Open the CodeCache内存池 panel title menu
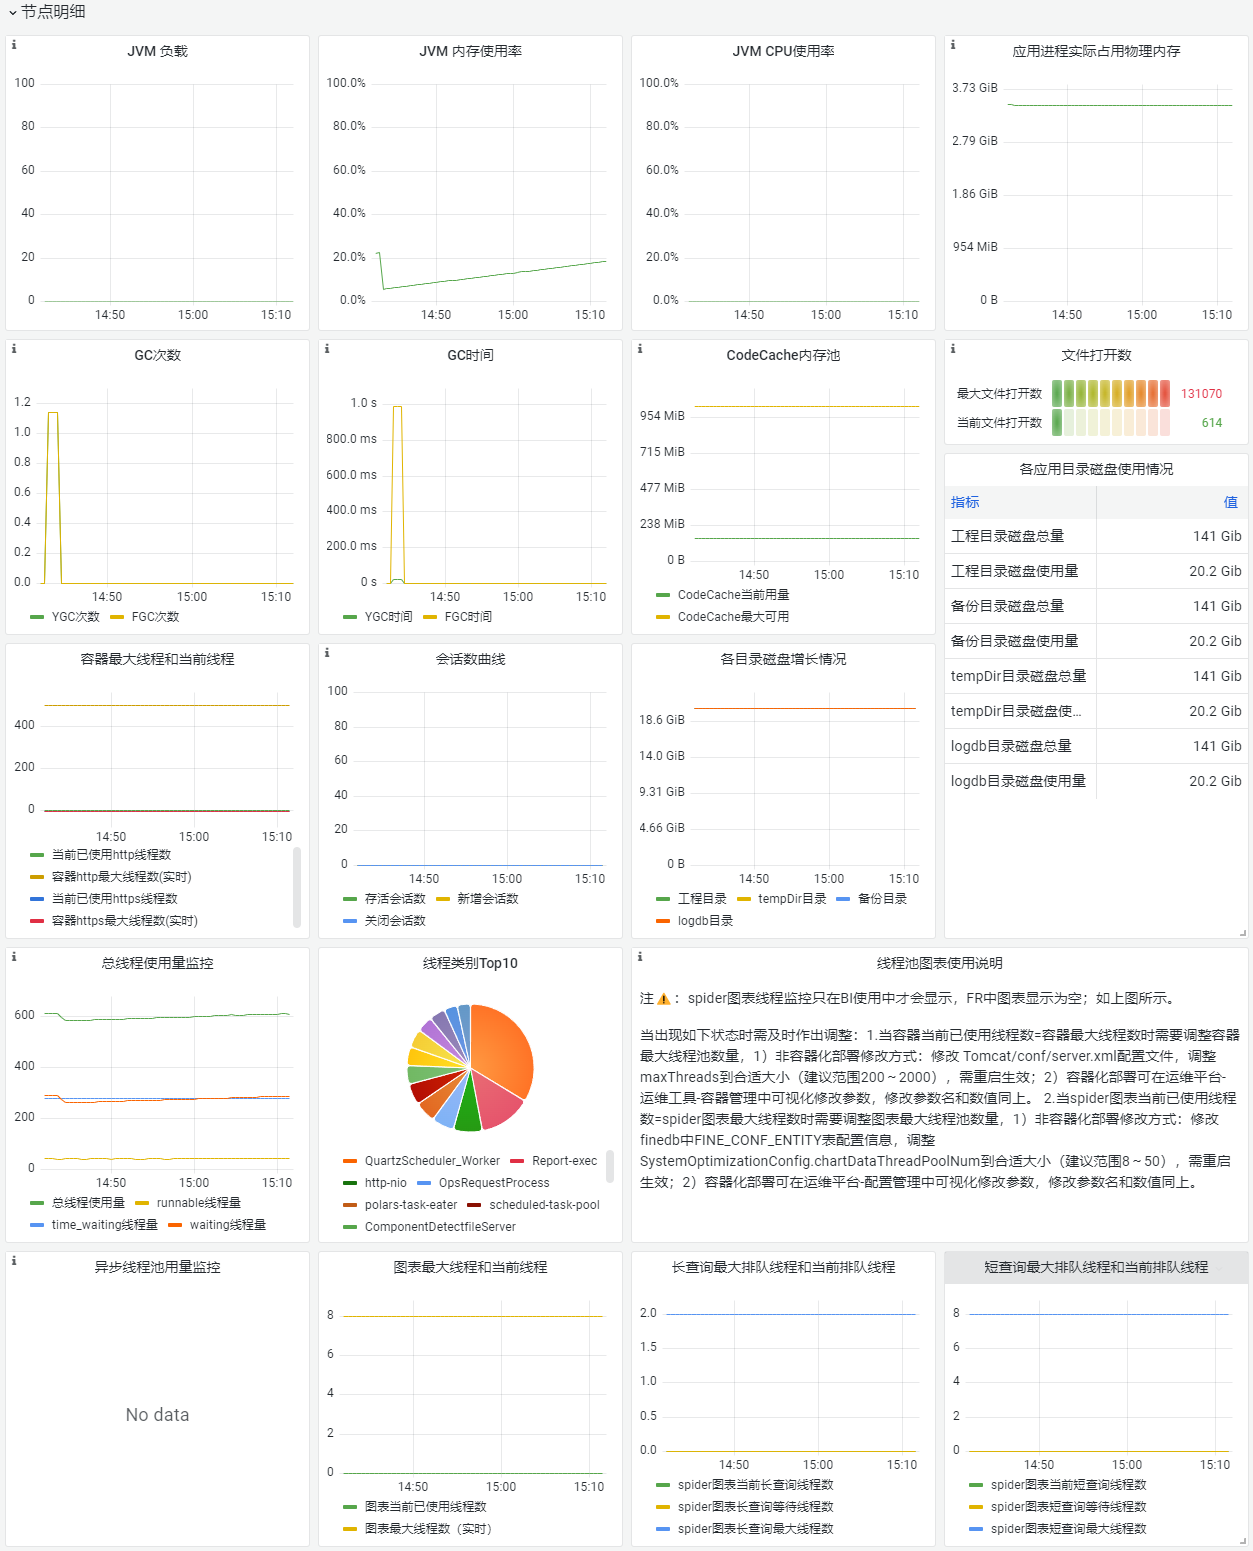Screen dimensions: 1253x1551 click(x=783, y=355)
